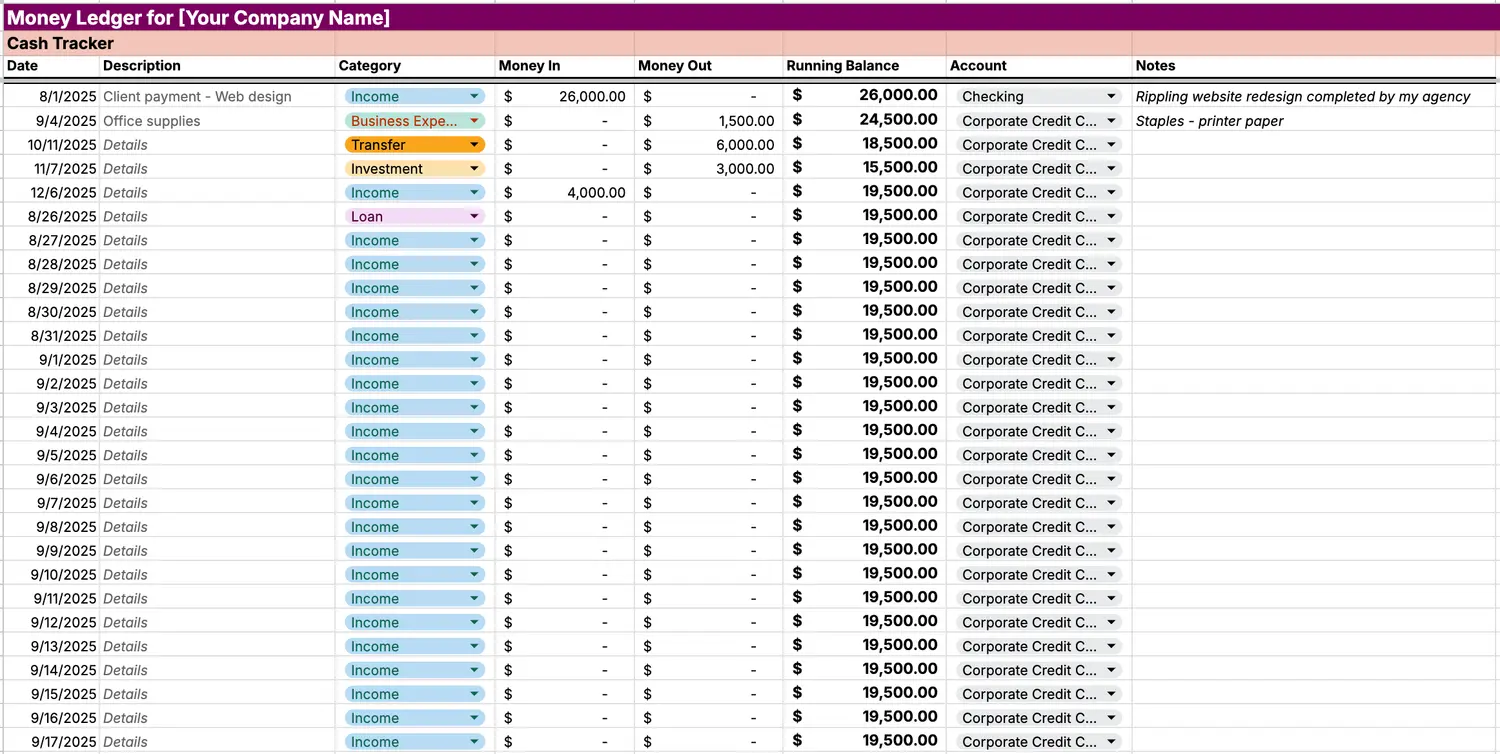The height and width of the screenshot is (754, 1500).
Task: Open the Investment category dropdown
Action: coord(415,169)
